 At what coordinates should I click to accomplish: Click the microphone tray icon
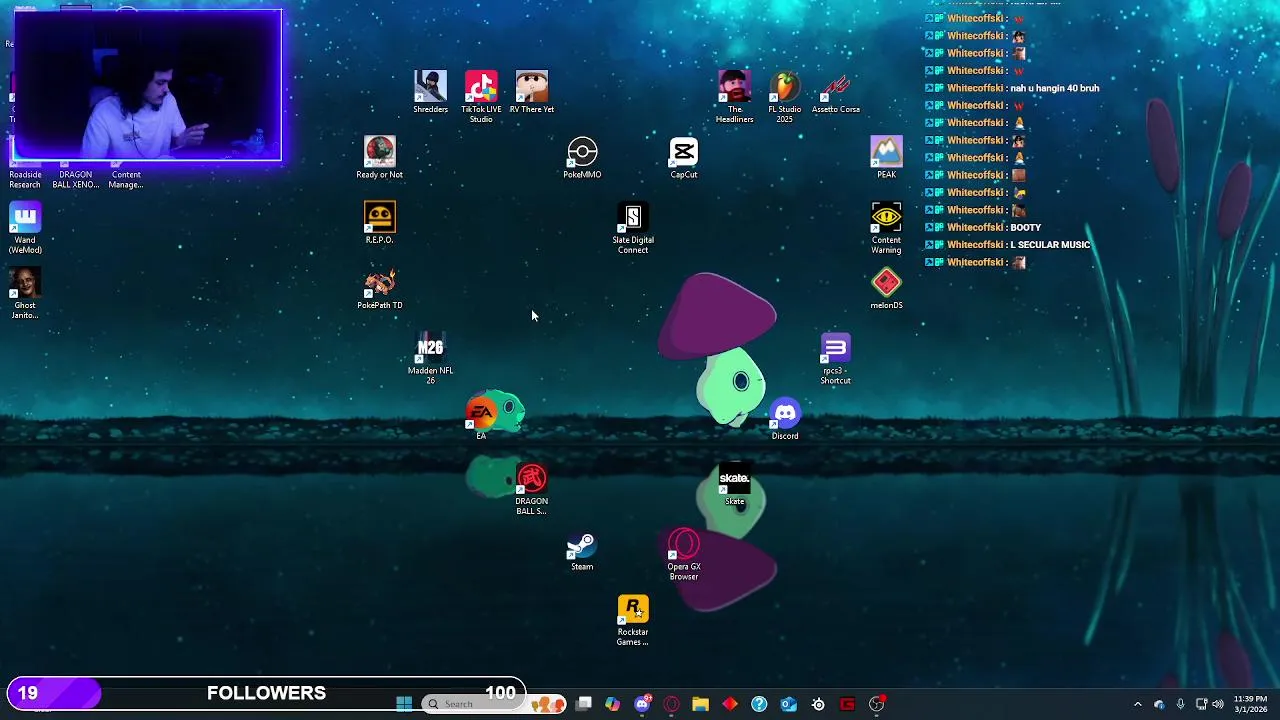tap(1181, 704)
